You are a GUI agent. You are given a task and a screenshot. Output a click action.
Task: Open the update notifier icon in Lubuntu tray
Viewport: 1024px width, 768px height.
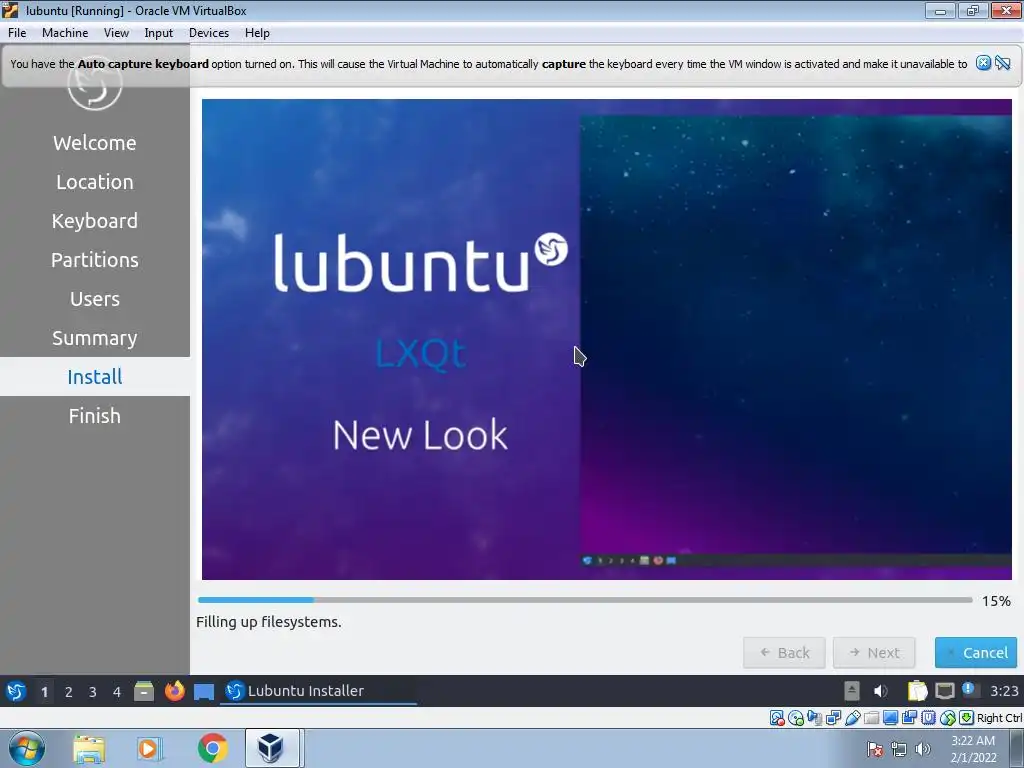click(x=968, y=689)
